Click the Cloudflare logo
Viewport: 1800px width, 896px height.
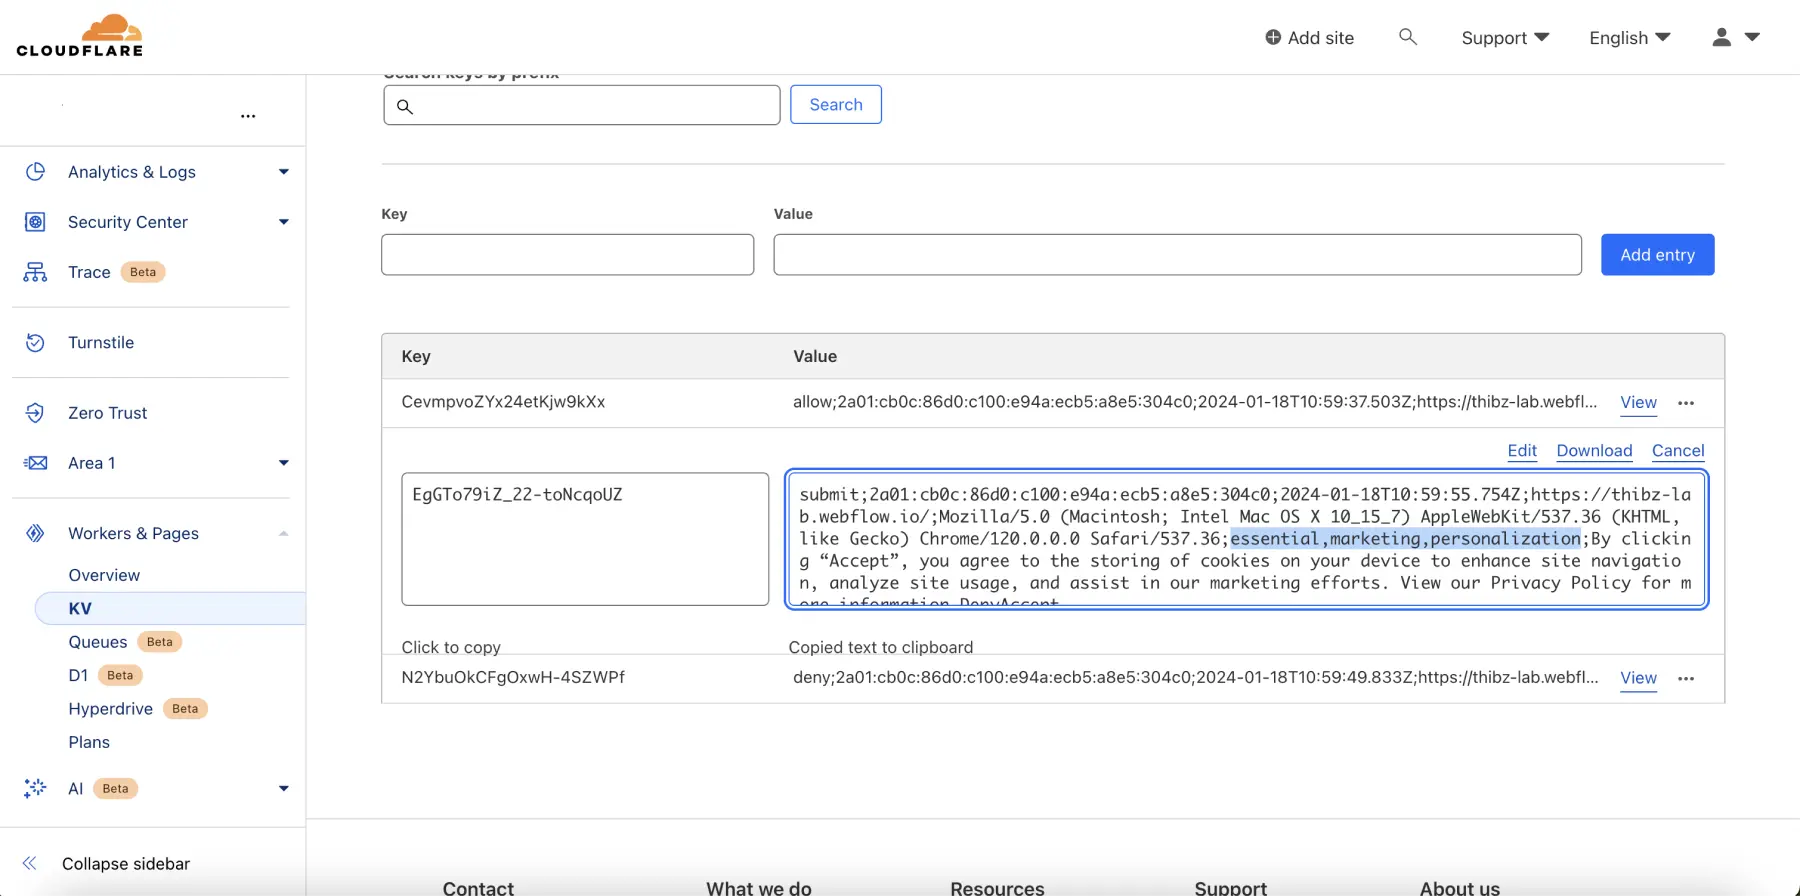[x=80, y=36]
